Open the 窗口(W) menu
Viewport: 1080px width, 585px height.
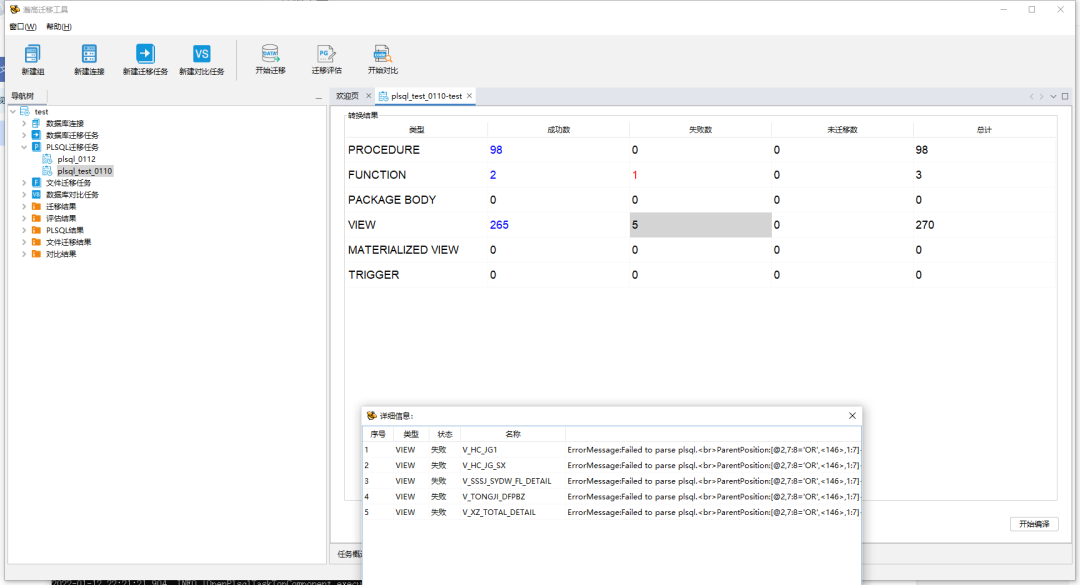coord(23,27)
